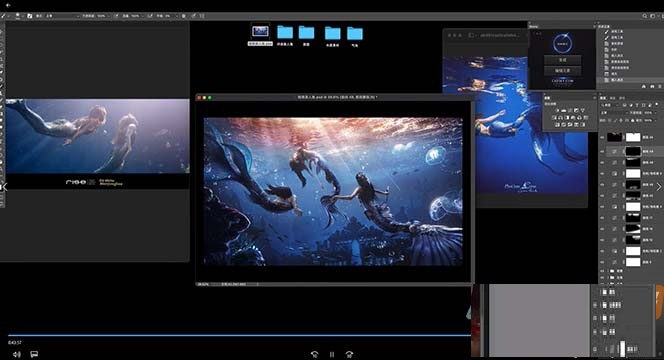Open the brush flow percentage dropdown
Image resolution: width=664 pixels, height=360 pixels.
click(x=136, y=16)
